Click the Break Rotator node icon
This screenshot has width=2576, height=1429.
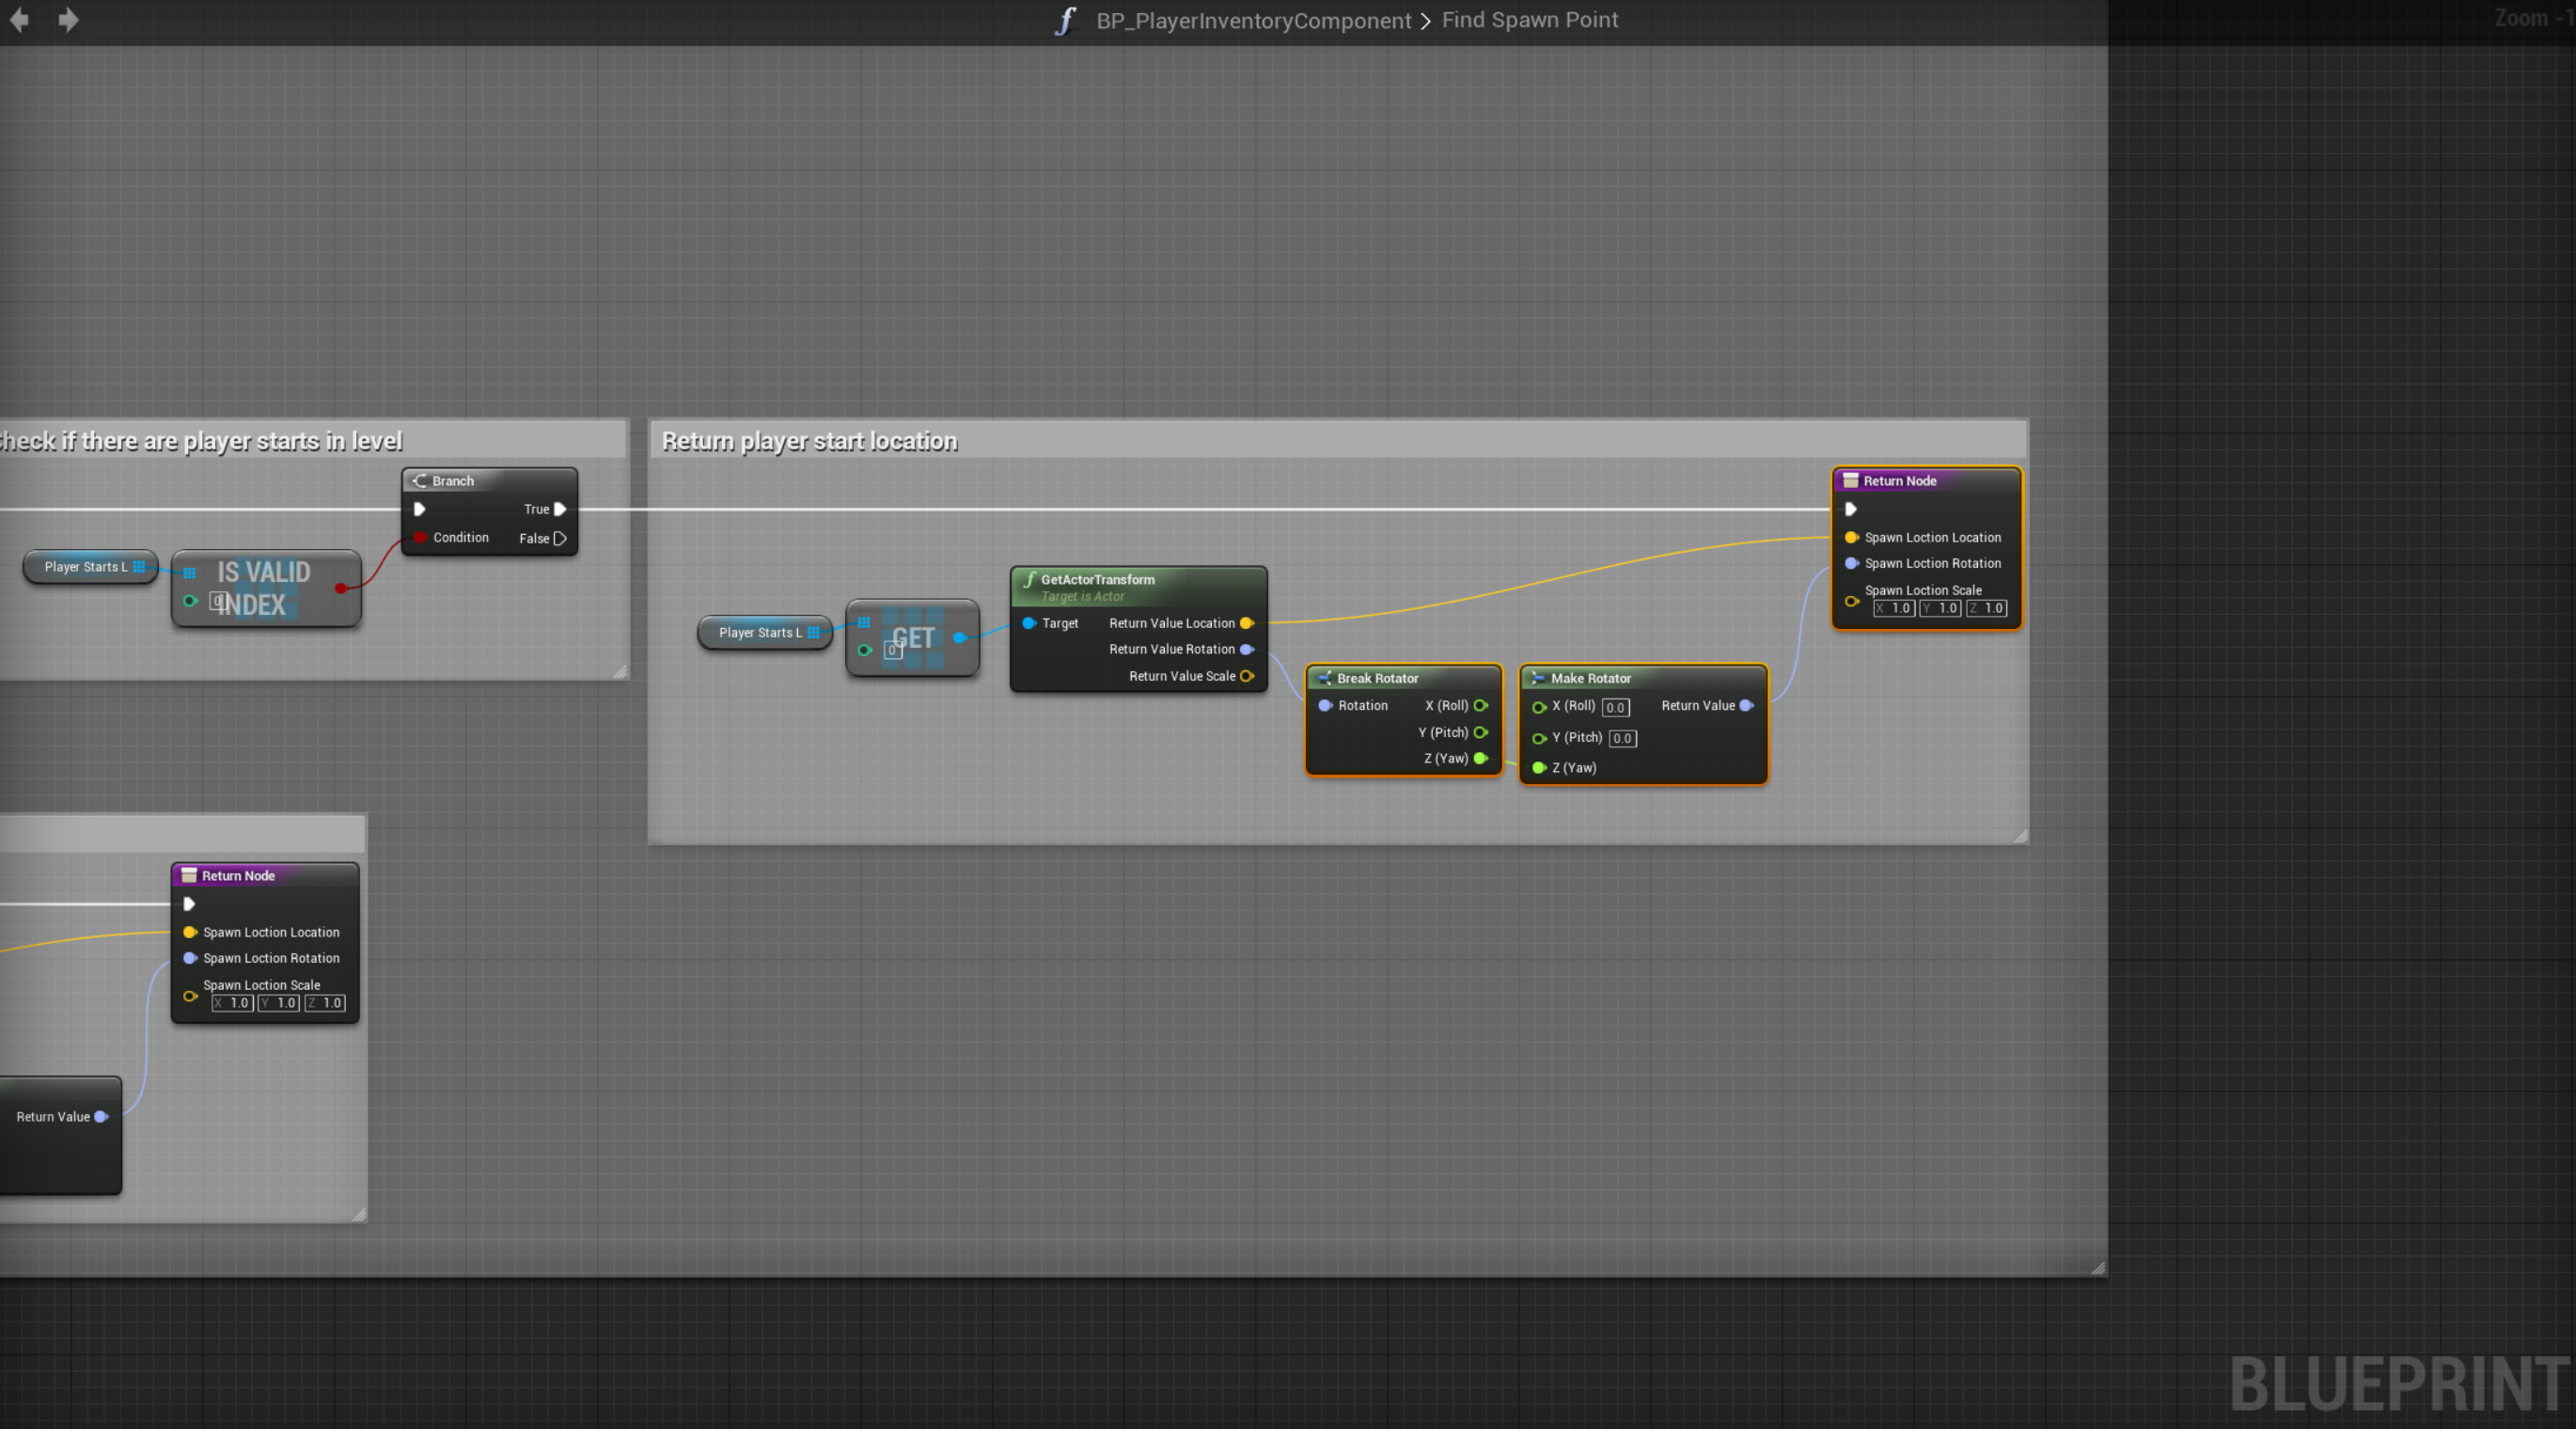(1324, 678)
